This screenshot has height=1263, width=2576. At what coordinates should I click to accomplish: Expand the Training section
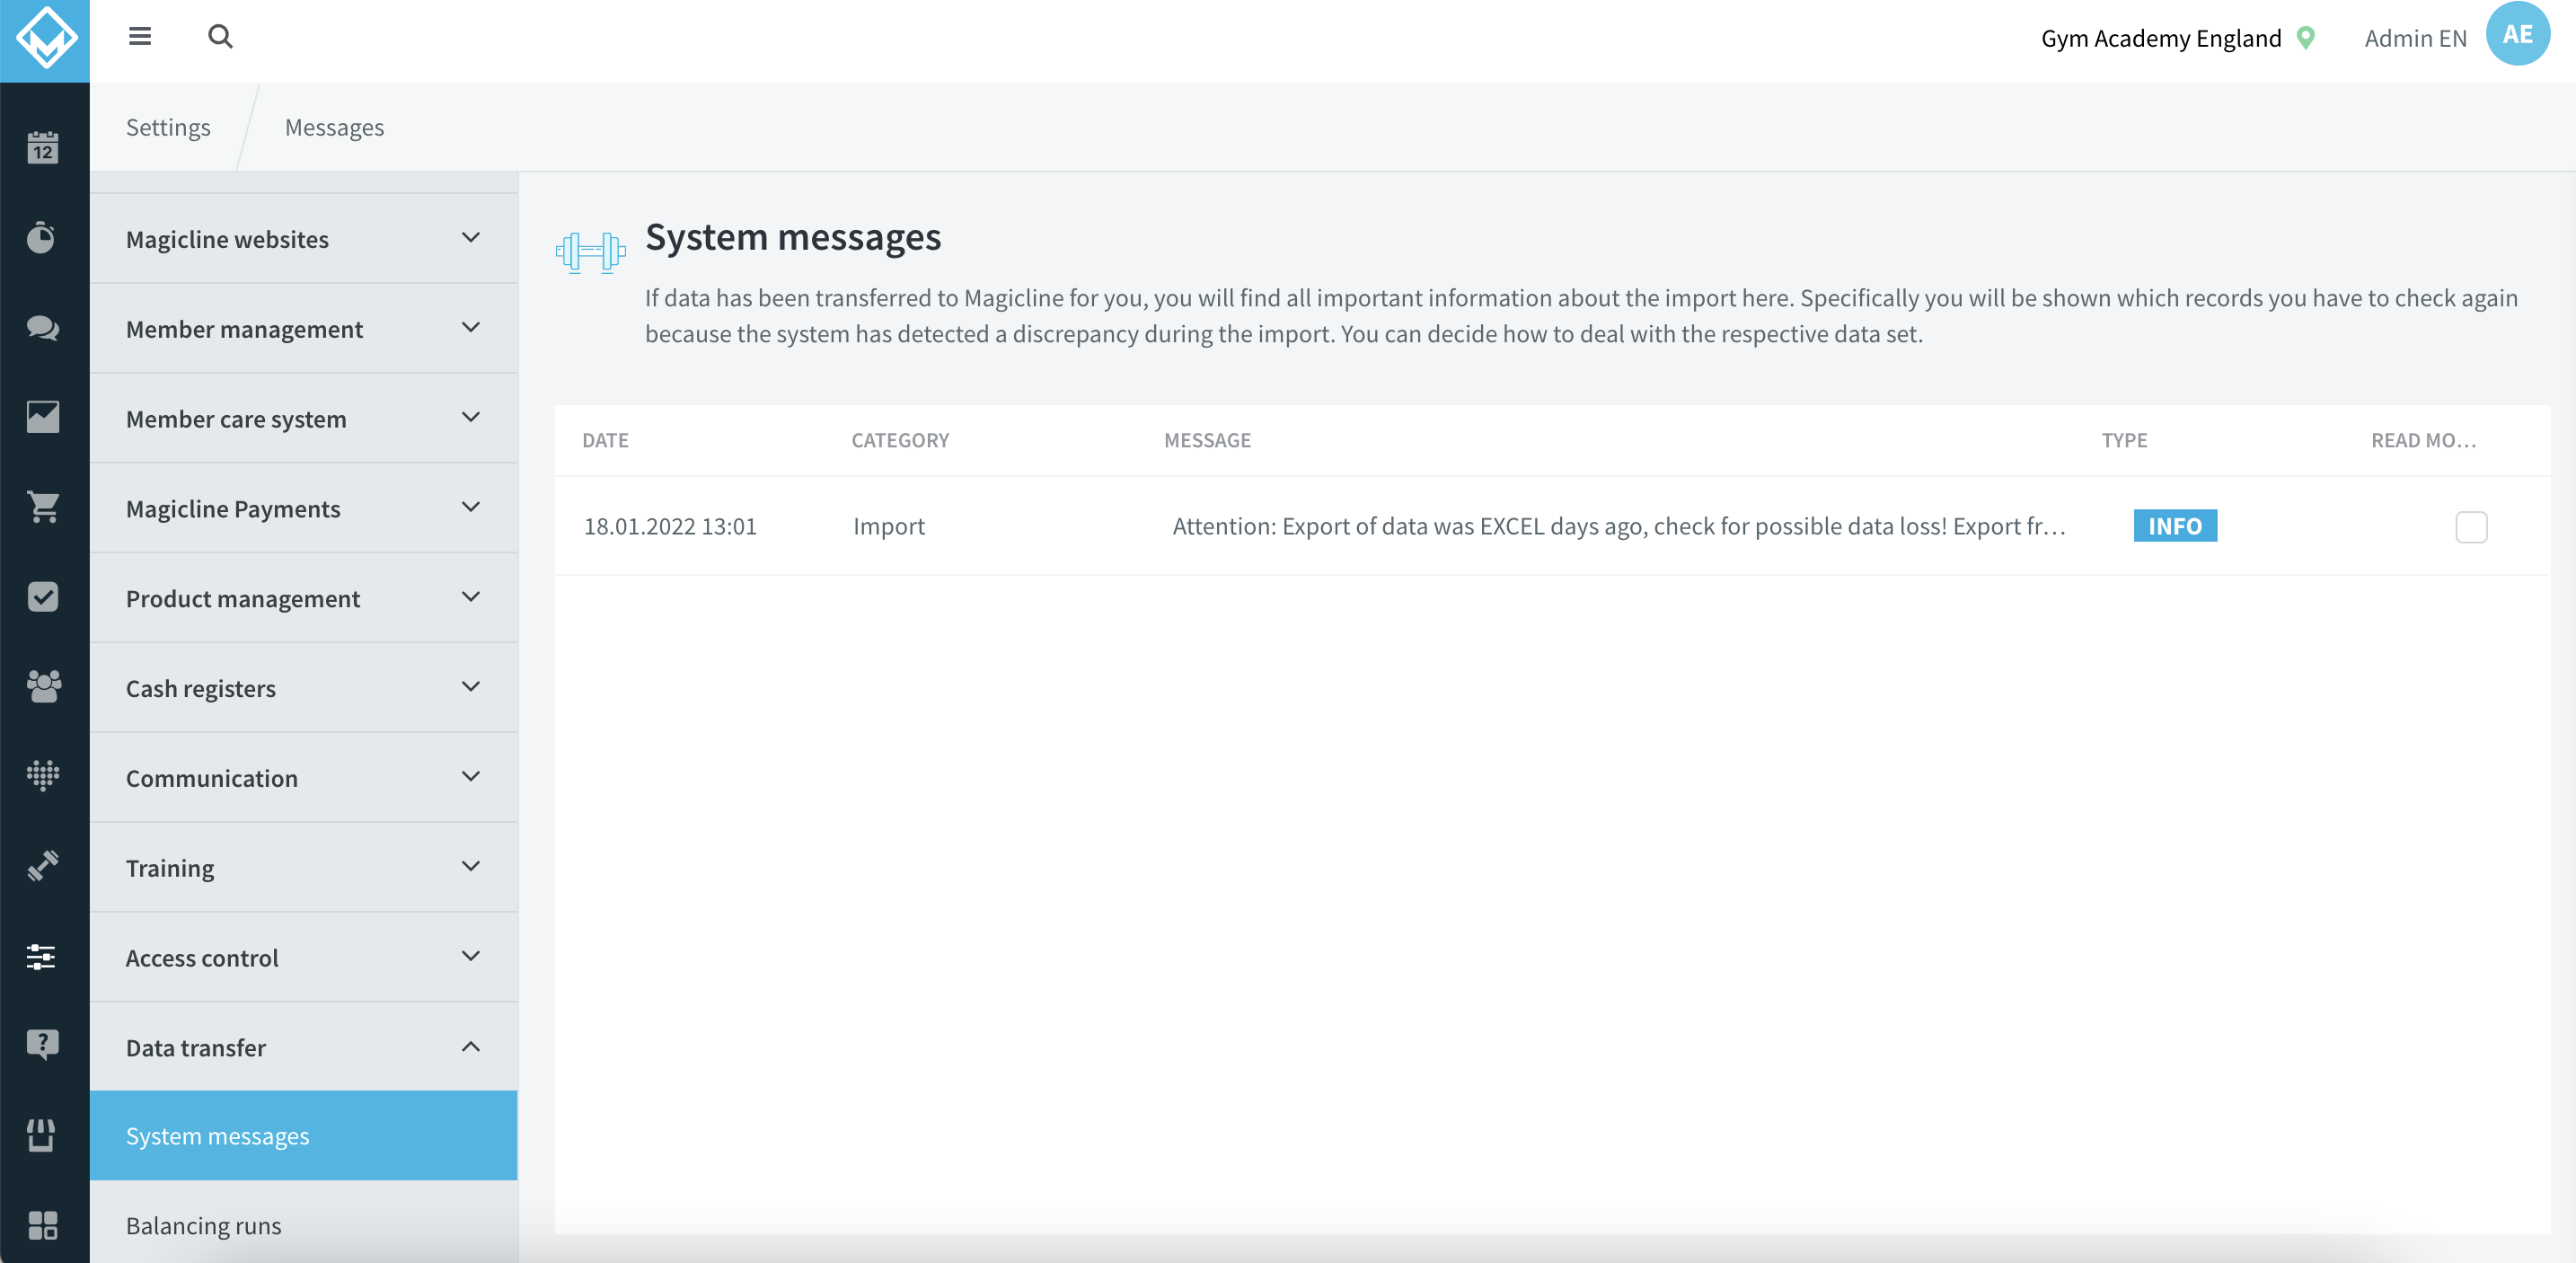pos(304,868)
